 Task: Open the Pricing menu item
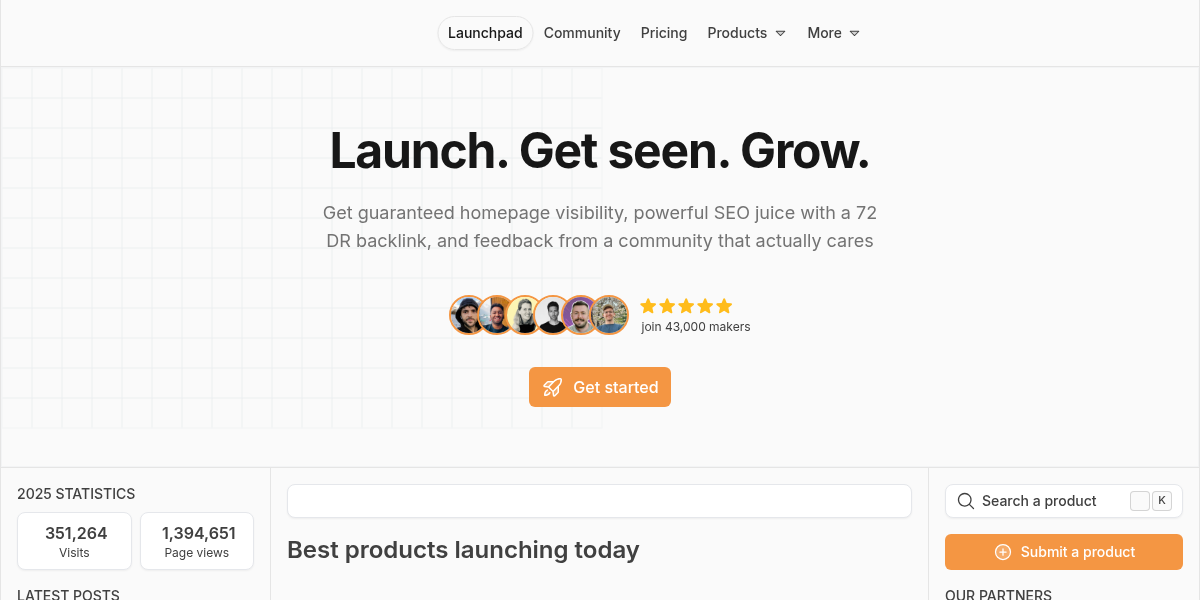tap(663, 33)
